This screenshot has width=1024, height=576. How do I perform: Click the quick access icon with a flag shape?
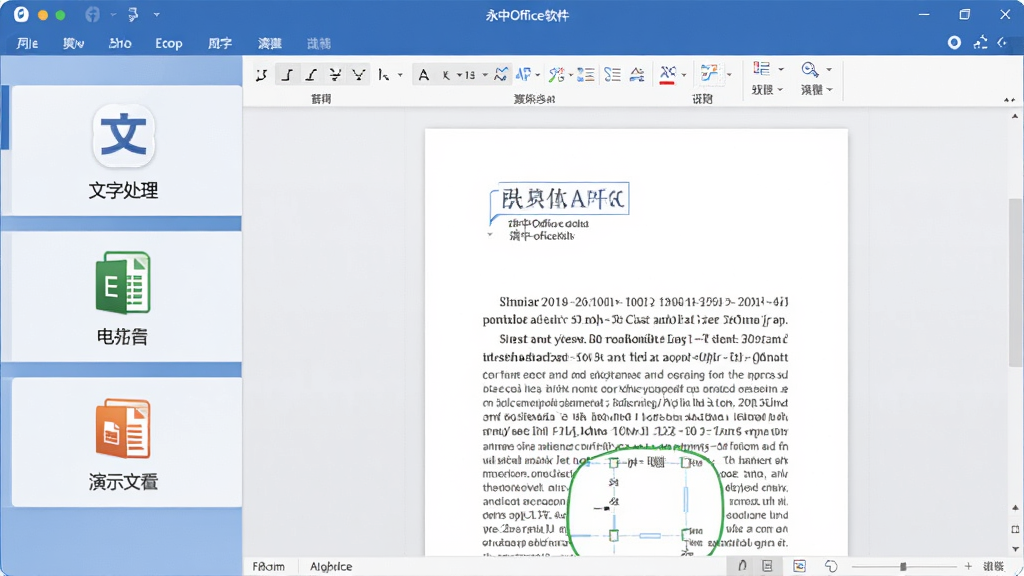click(133, 14)
